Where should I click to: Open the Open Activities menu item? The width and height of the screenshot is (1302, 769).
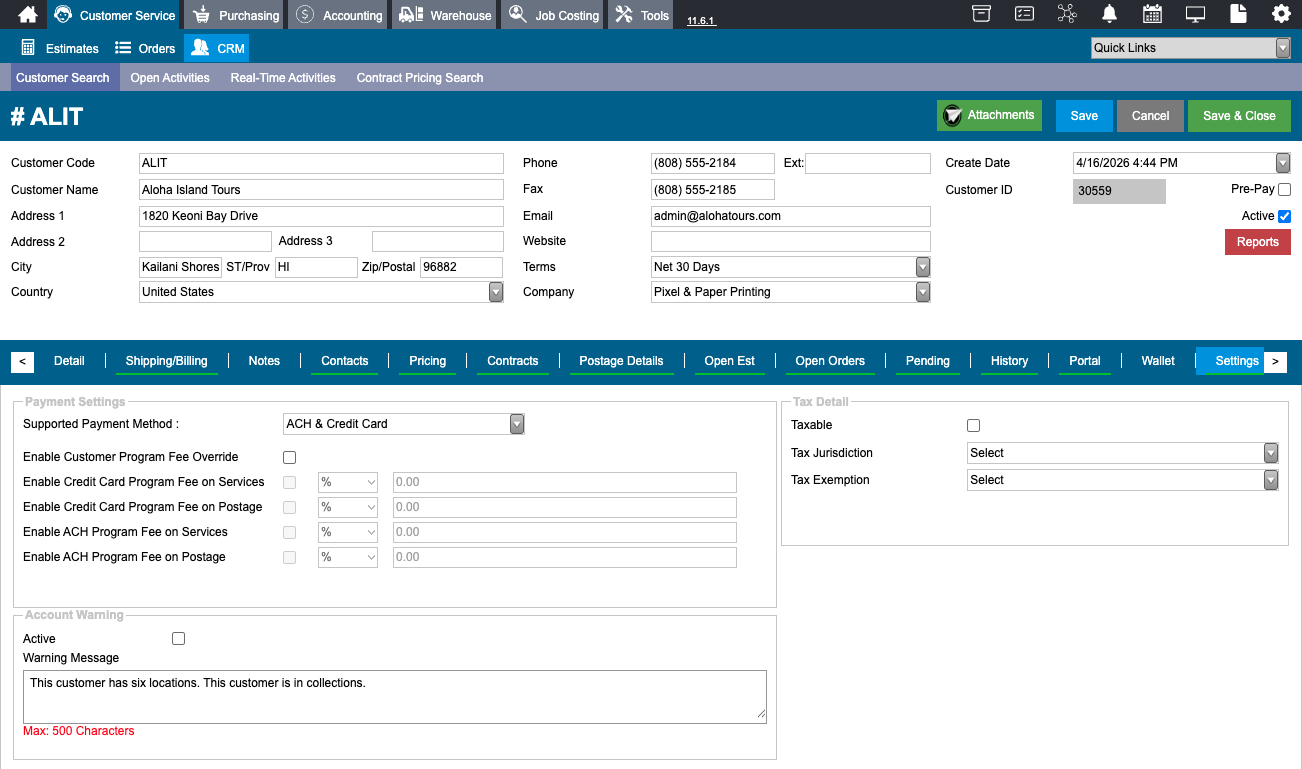(x=170, y=78)
